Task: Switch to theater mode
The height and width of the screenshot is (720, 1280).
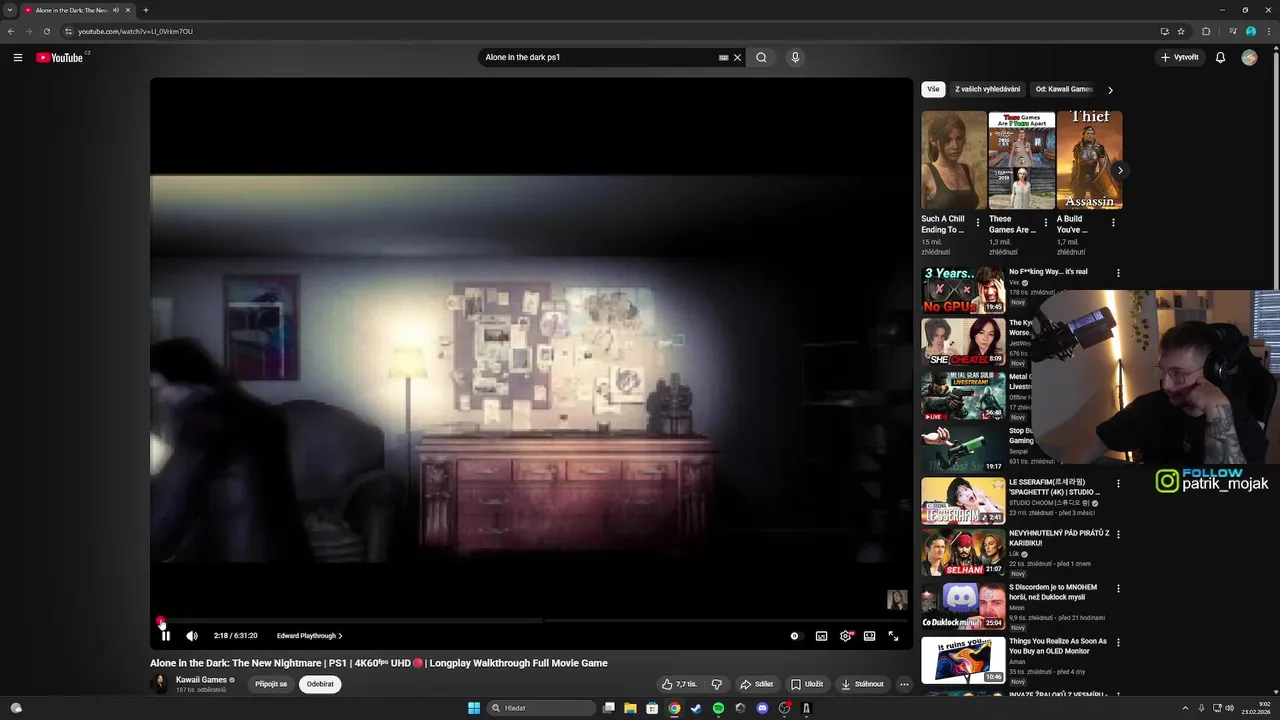Action: [x=870, y=636]
